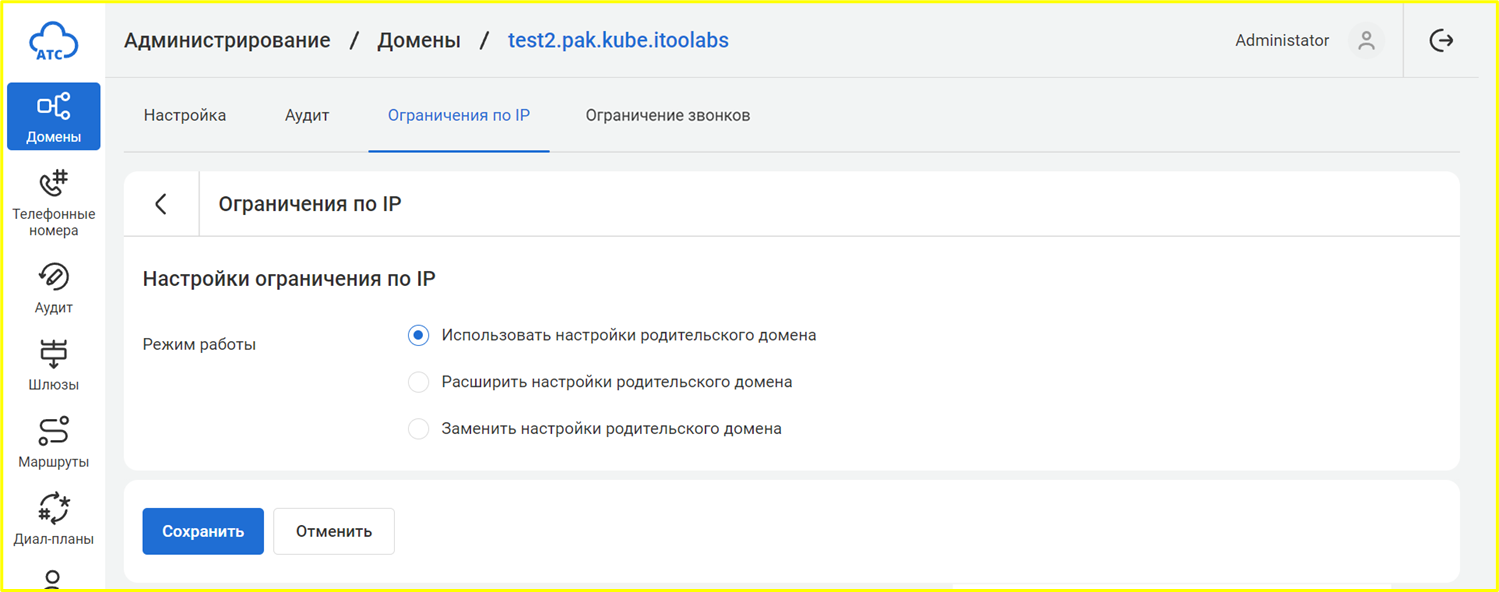This screenshot has height=592, width=1499.
Task: Click the logout icon
Action: point(1441,41)
